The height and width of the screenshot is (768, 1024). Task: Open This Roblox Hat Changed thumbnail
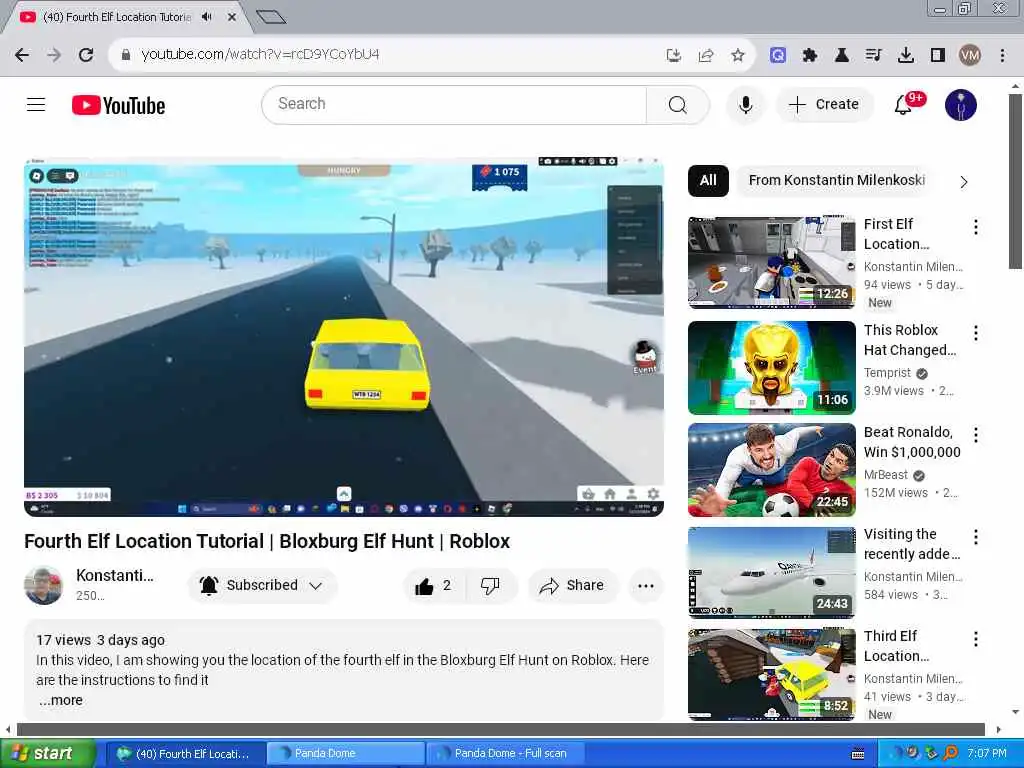[771, 368]
